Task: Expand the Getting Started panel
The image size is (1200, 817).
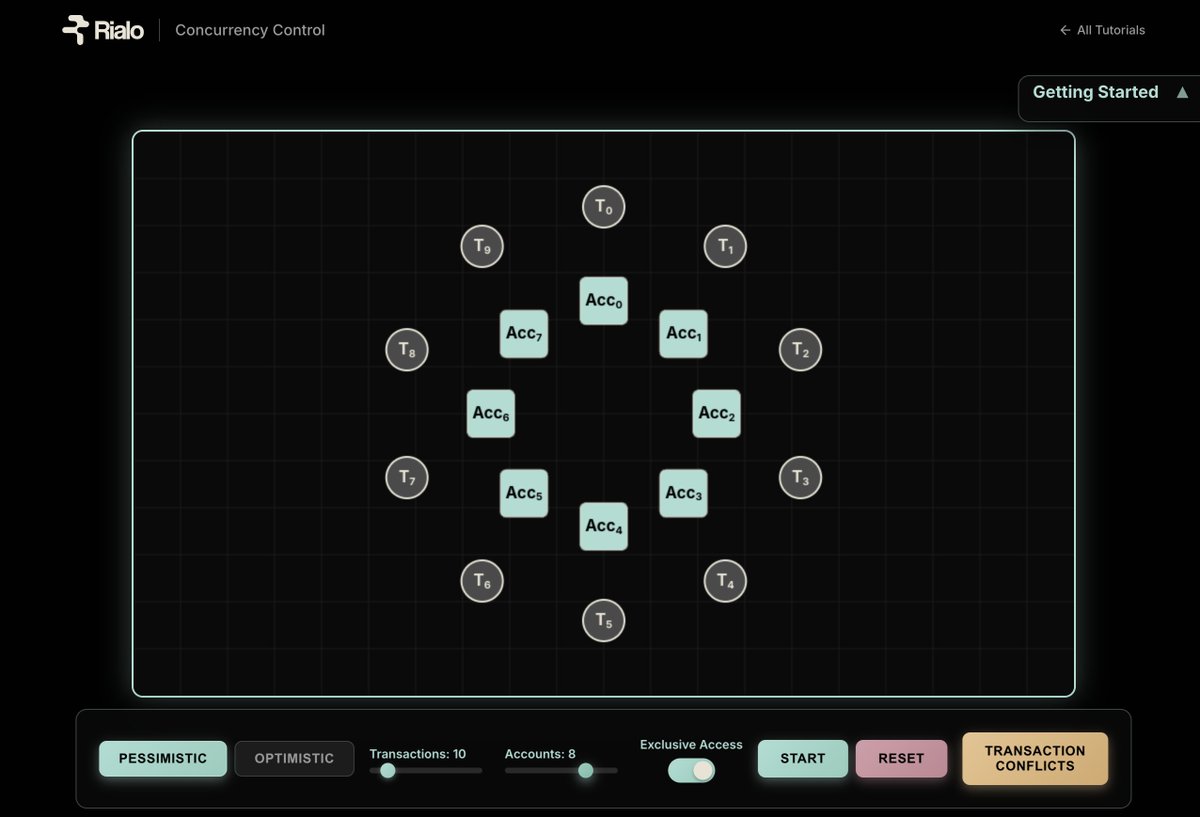Action: 1109,98
